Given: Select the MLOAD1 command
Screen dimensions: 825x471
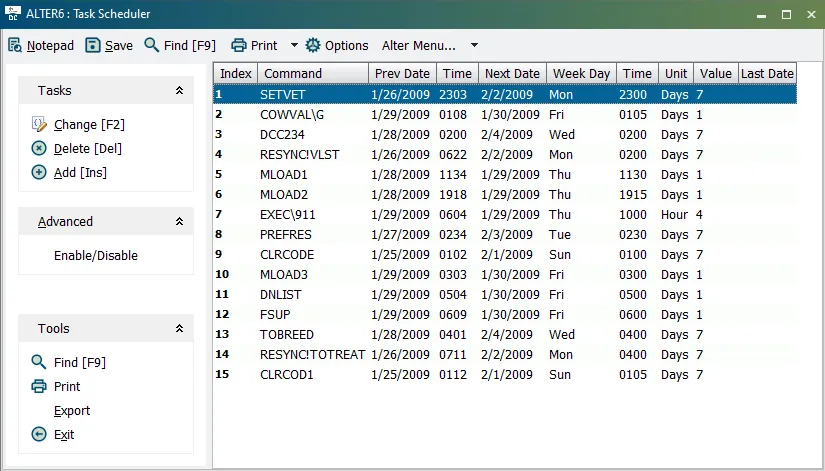Looking at the screenshot, I should (x=284, y=175).
